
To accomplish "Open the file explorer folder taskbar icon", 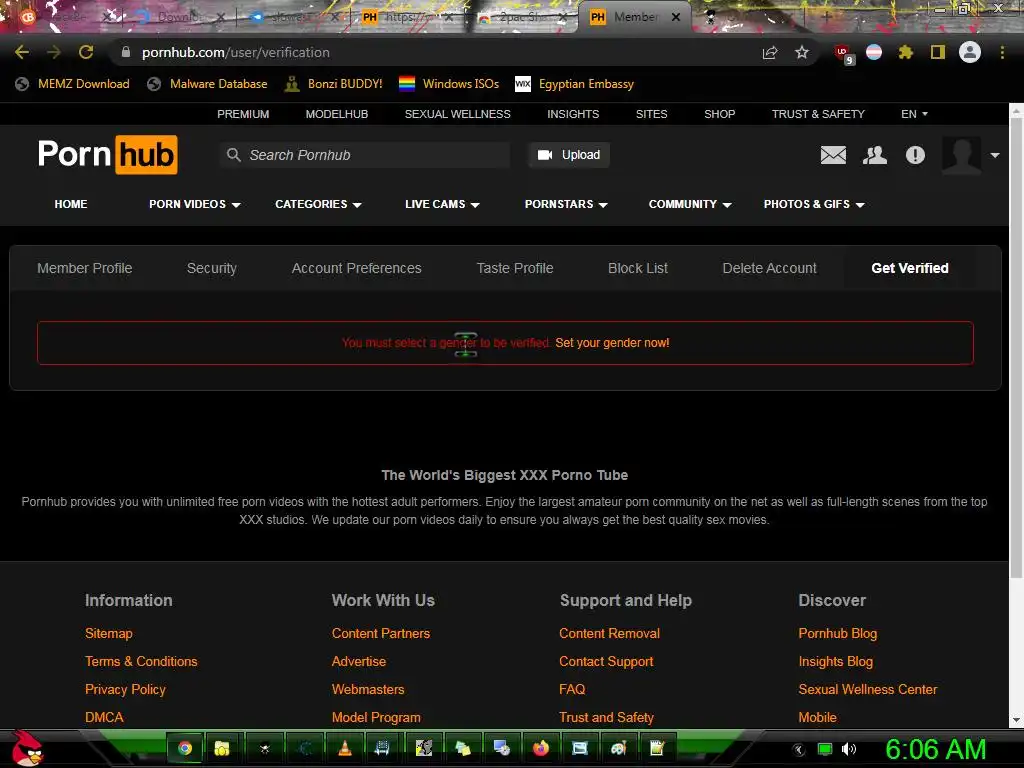I will pyautogui.click(x=222, y=748).
